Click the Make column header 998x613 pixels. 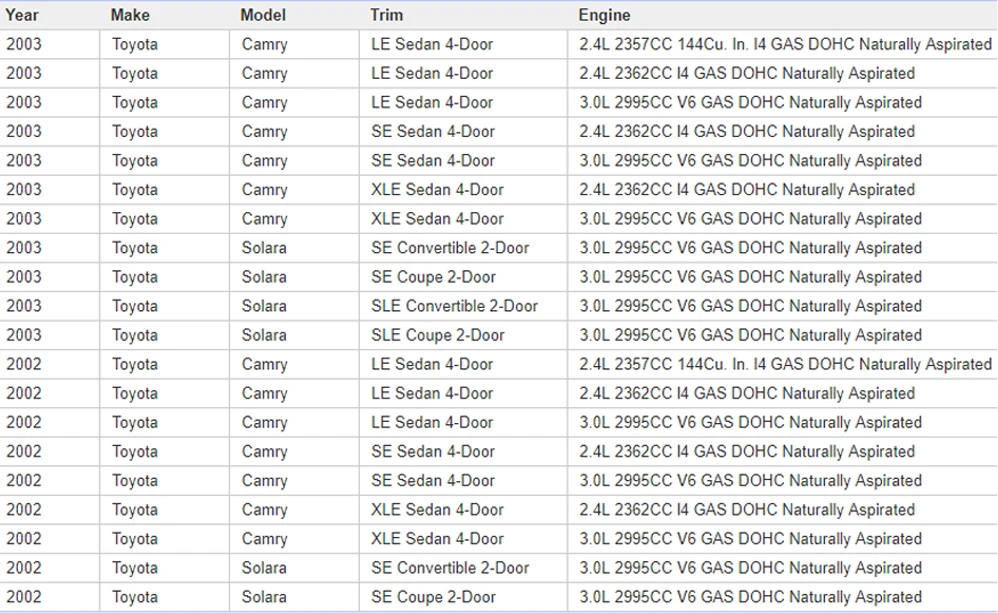[x=130, y=15]
